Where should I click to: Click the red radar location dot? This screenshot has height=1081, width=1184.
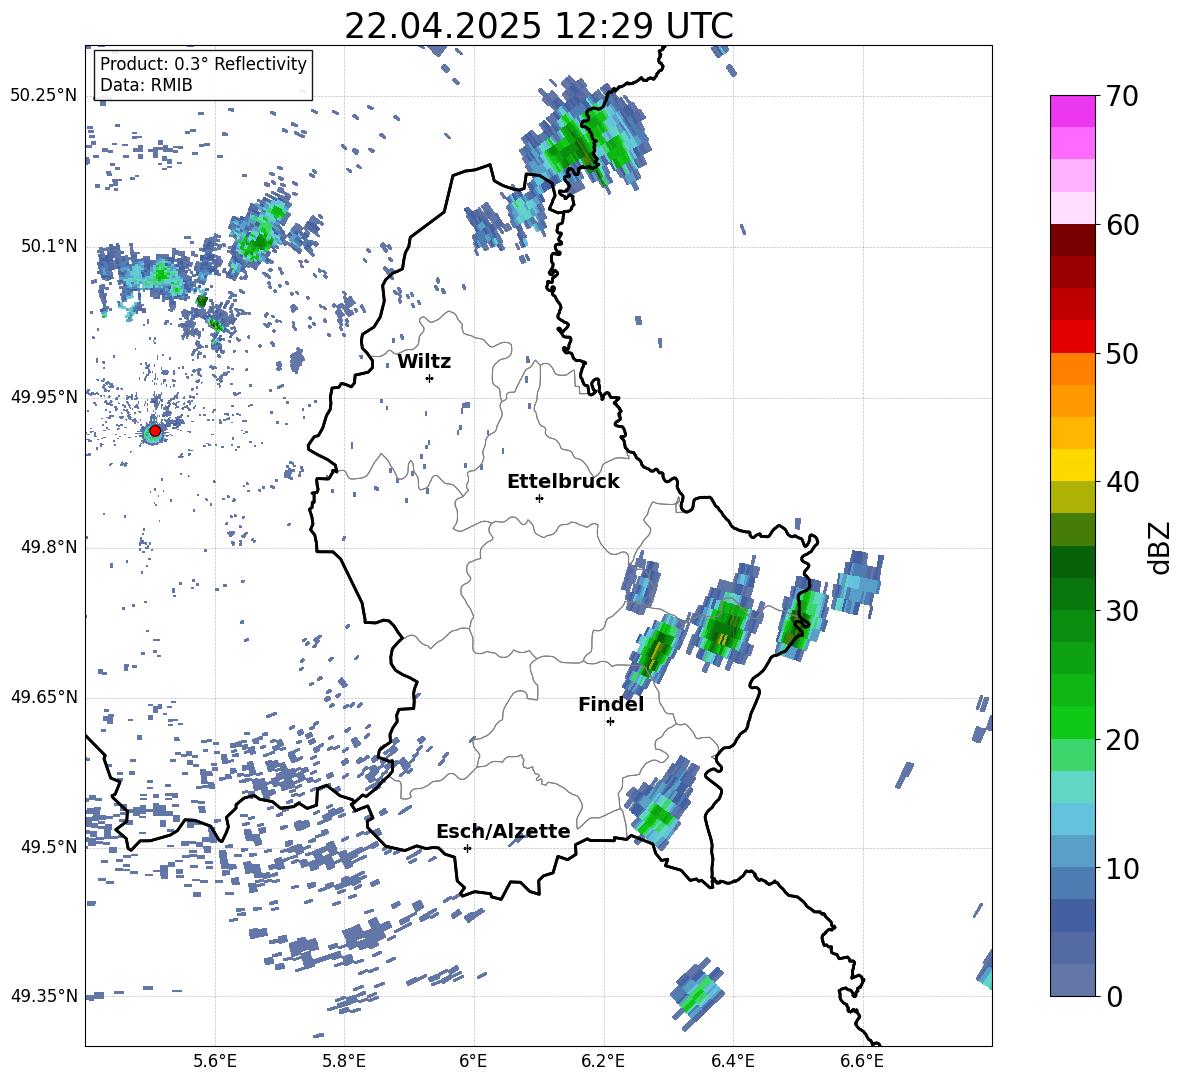(155, 430)
